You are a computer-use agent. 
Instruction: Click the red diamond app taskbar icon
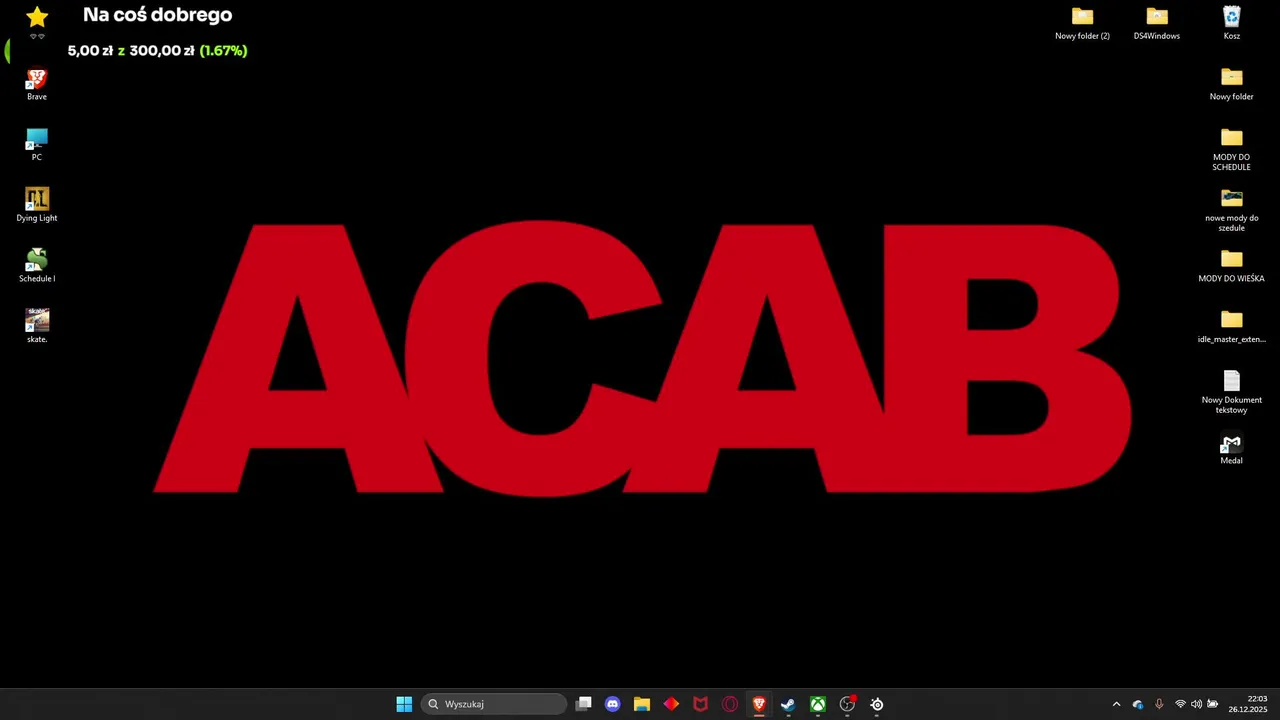point(671,704)
